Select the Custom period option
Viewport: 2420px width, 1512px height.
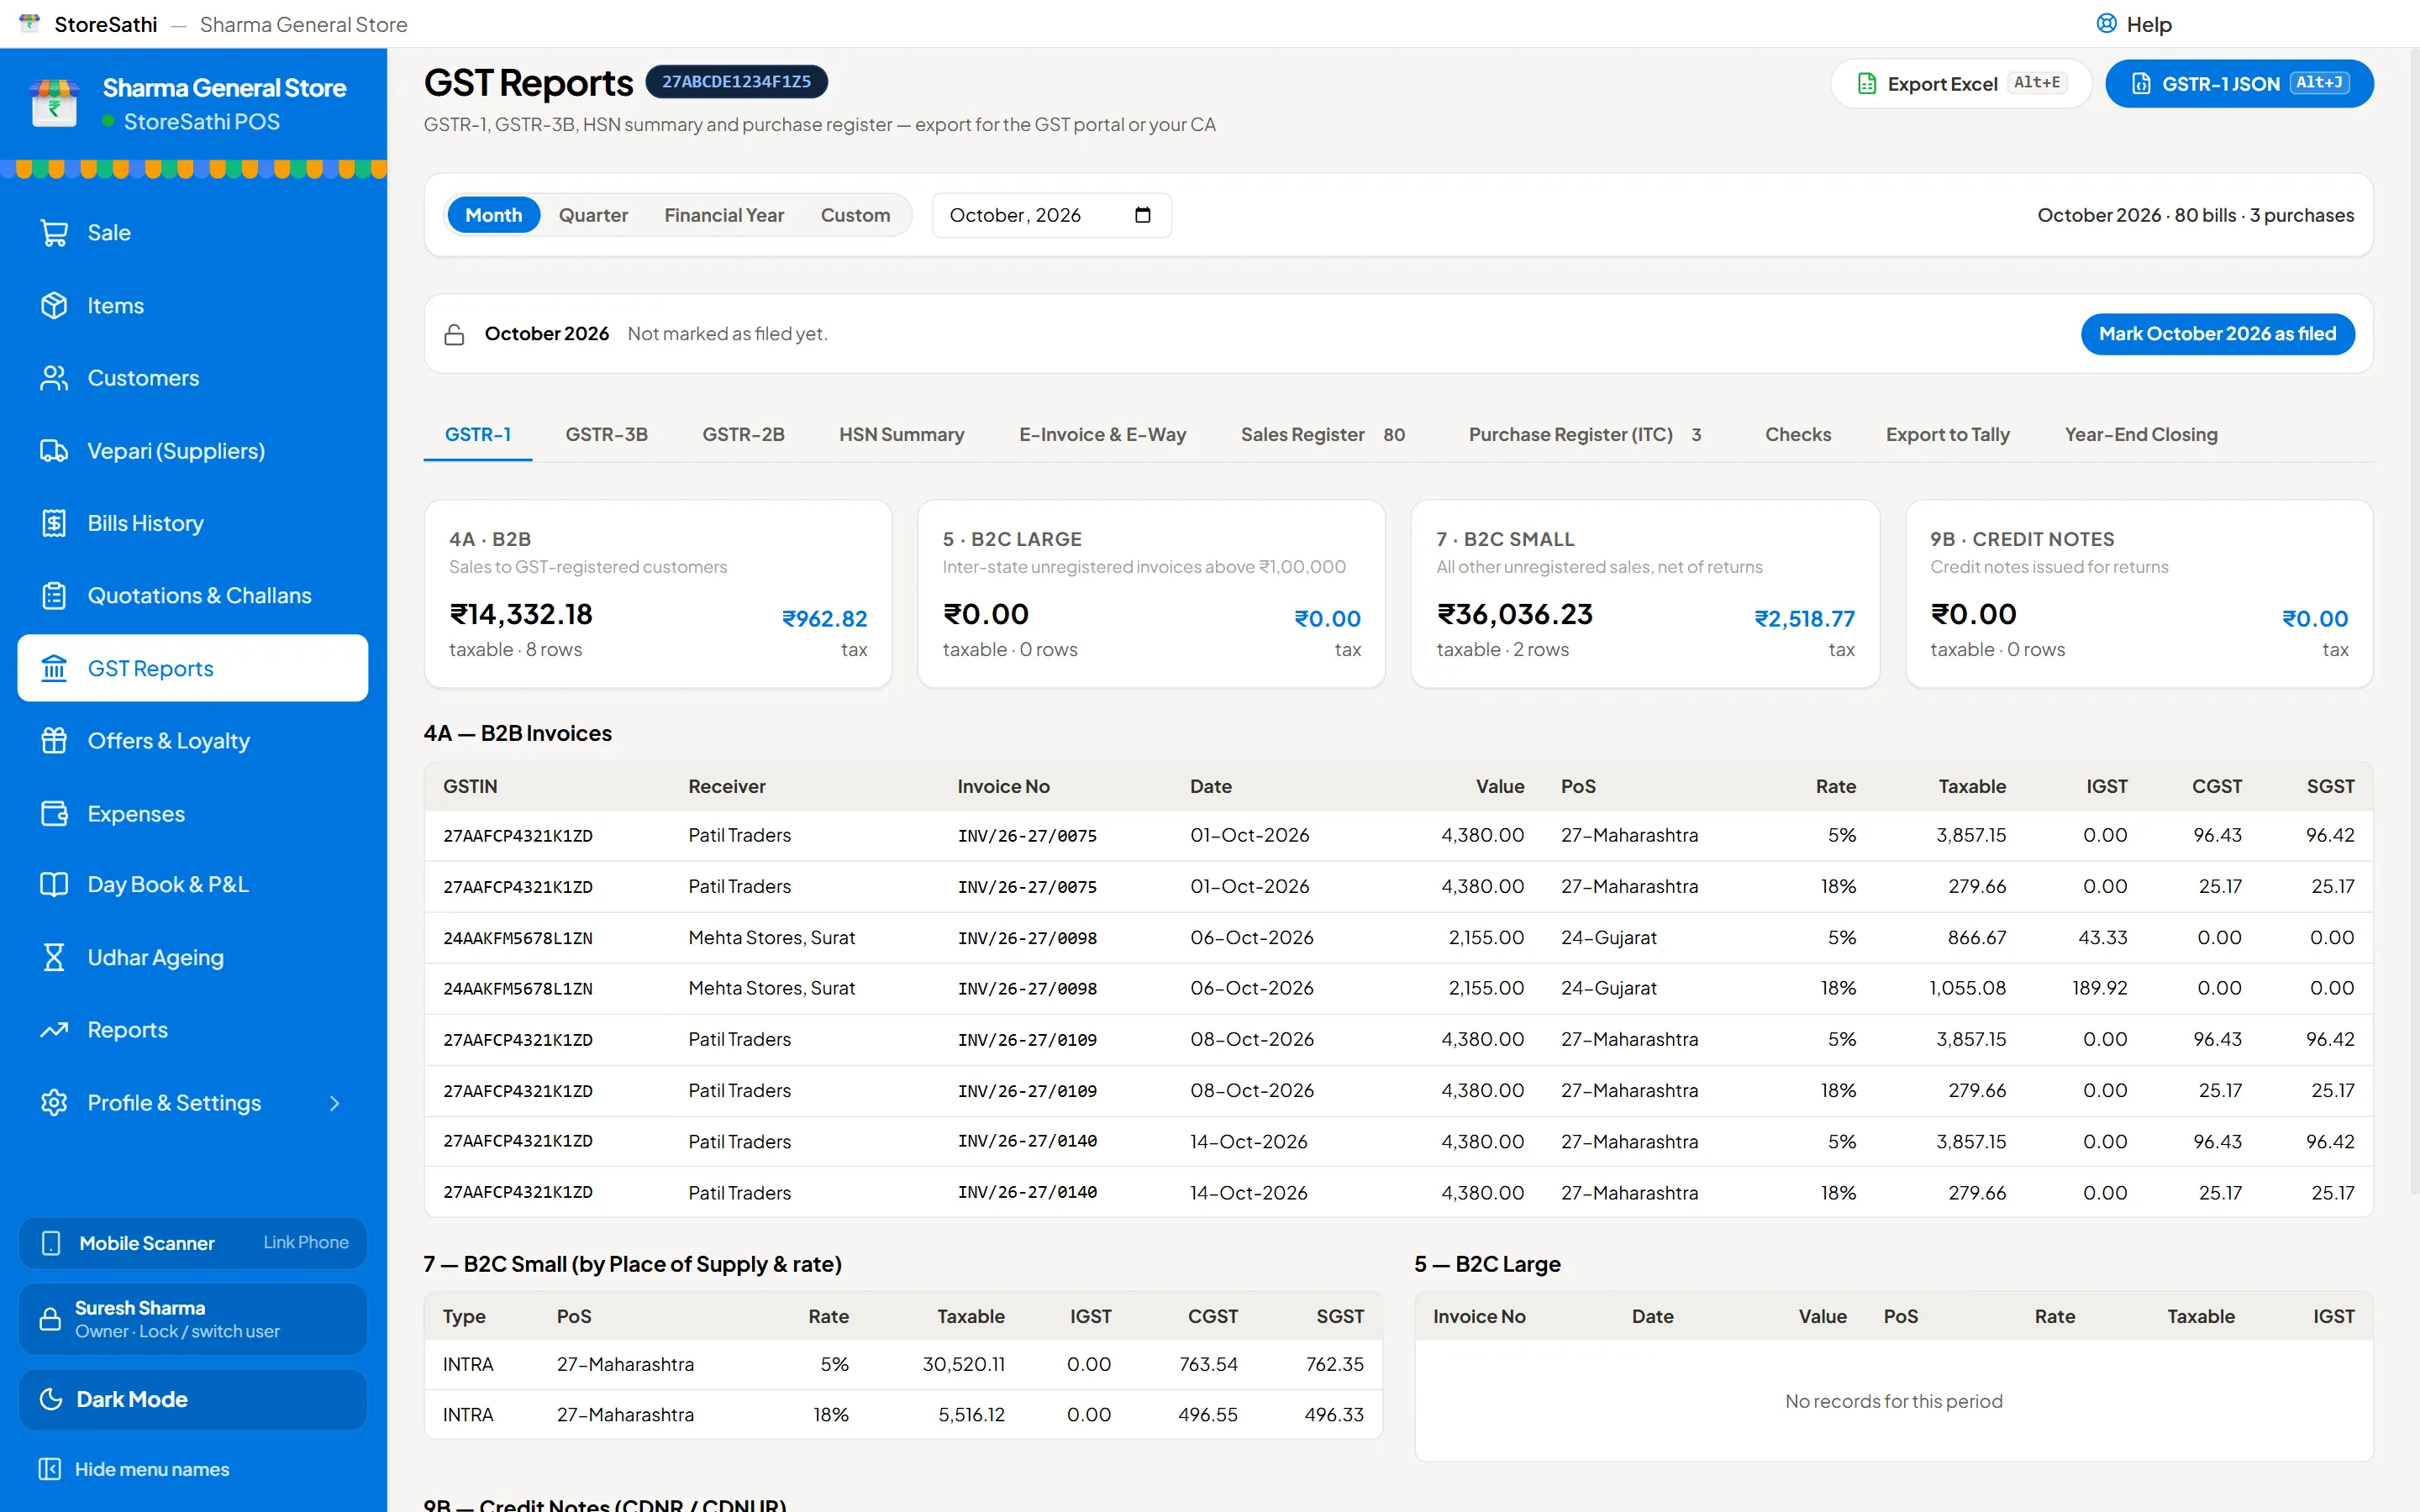tap(855, 215)
